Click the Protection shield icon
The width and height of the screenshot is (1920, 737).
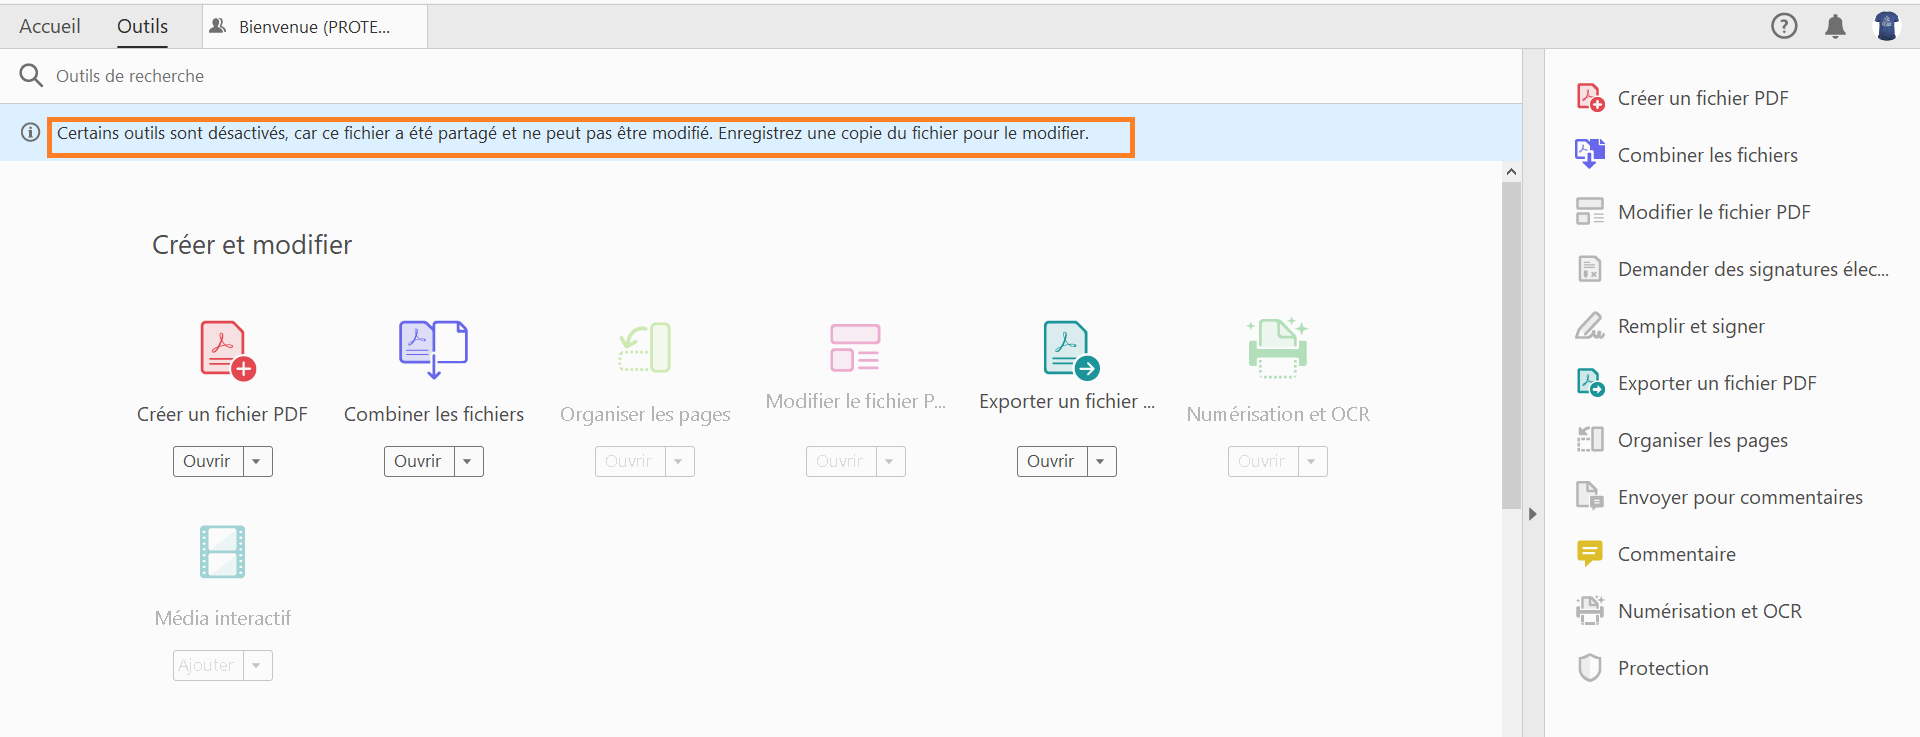[1590, 667]
